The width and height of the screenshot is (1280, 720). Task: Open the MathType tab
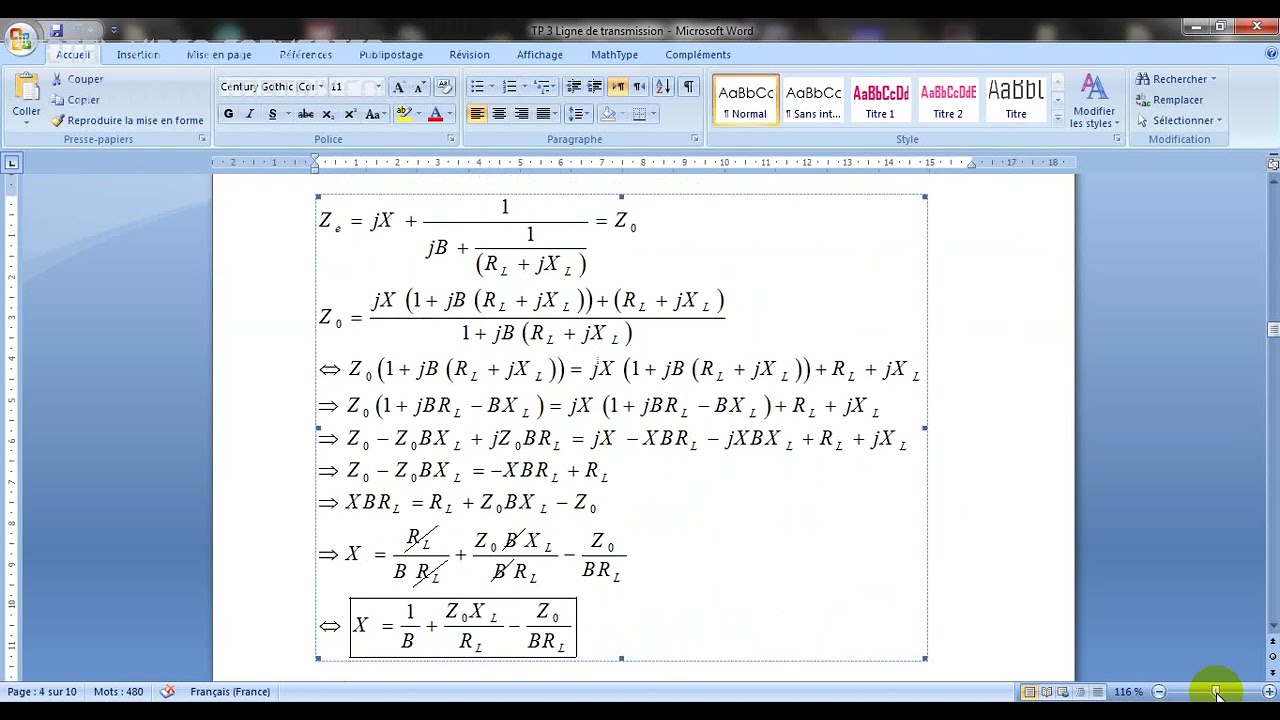614,55
